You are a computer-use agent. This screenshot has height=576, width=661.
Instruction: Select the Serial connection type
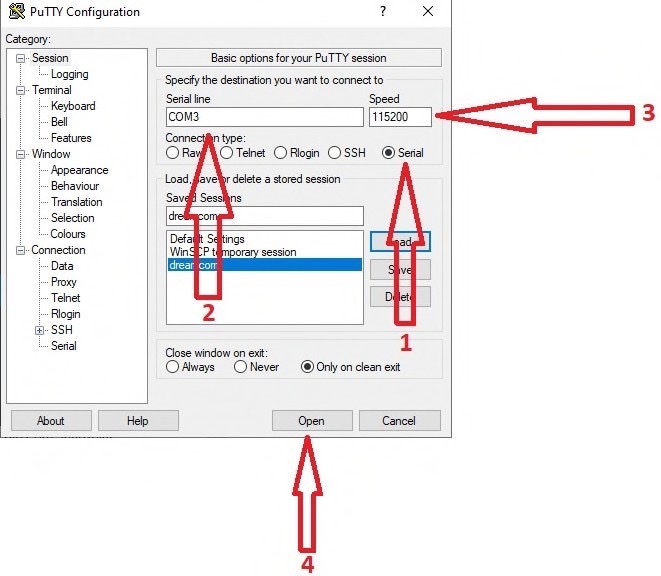tap(388, 153)
